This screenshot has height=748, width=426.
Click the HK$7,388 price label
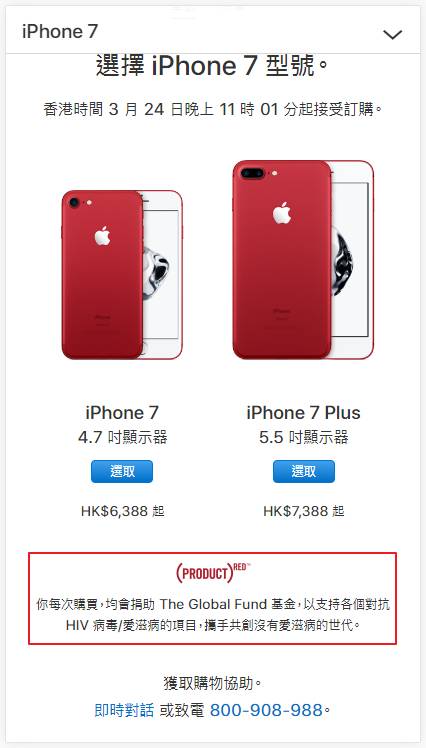coord(304,511)
